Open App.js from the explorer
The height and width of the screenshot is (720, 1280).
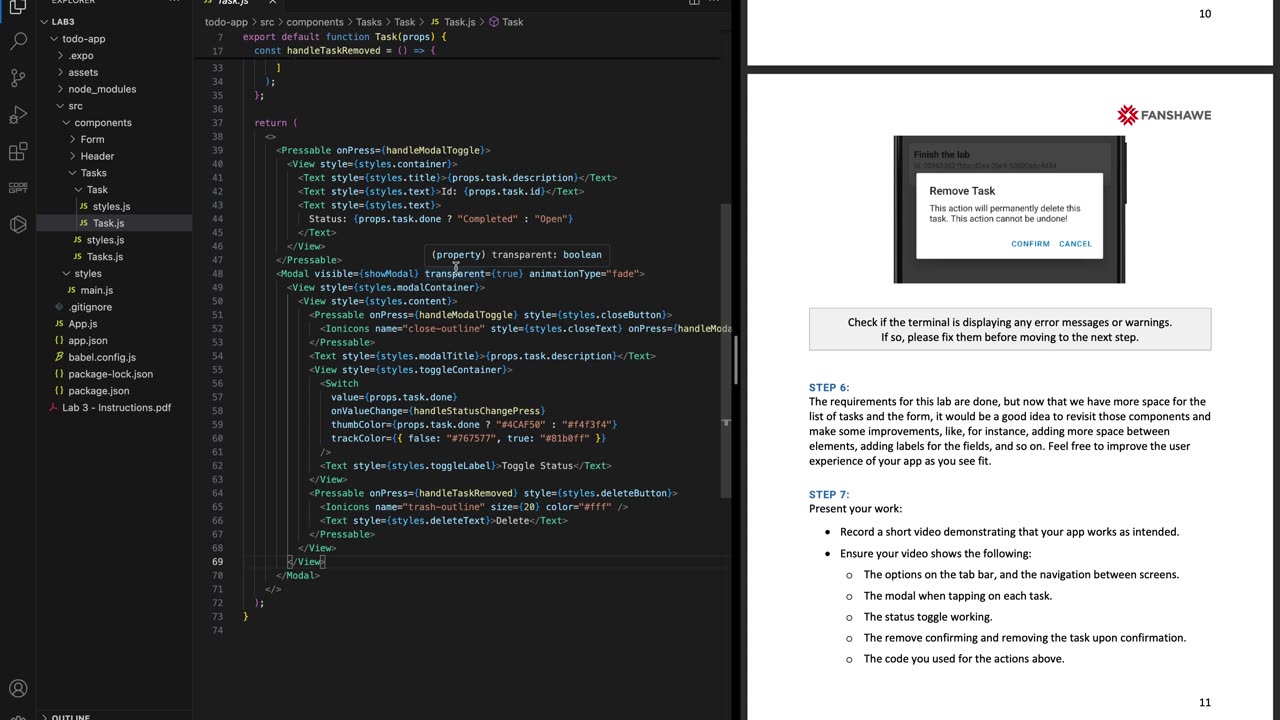pos(83,324)
